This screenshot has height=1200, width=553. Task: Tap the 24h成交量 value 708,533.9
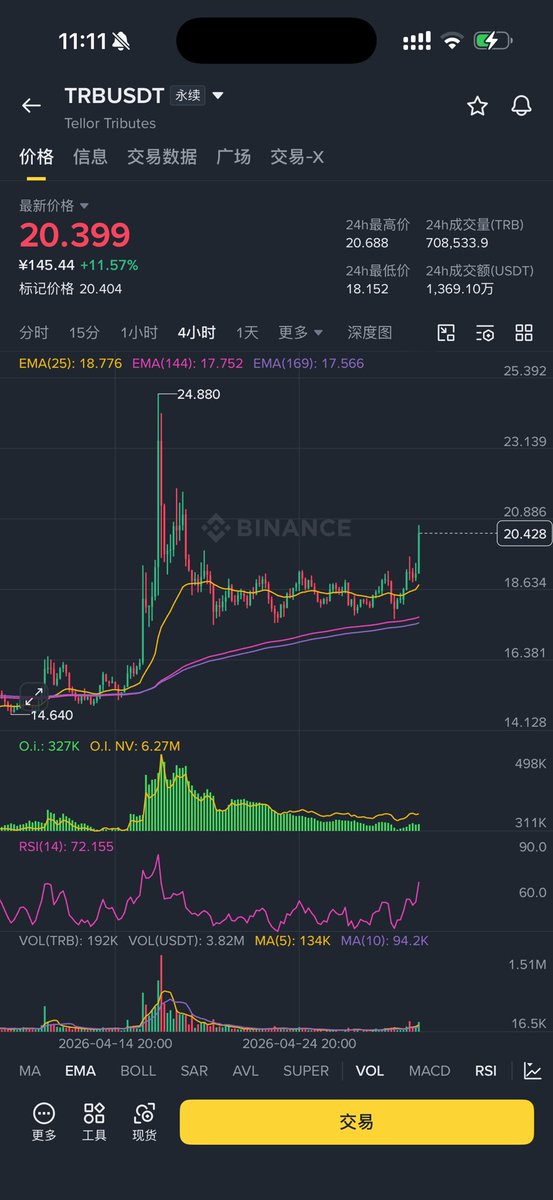click(457, 243)
